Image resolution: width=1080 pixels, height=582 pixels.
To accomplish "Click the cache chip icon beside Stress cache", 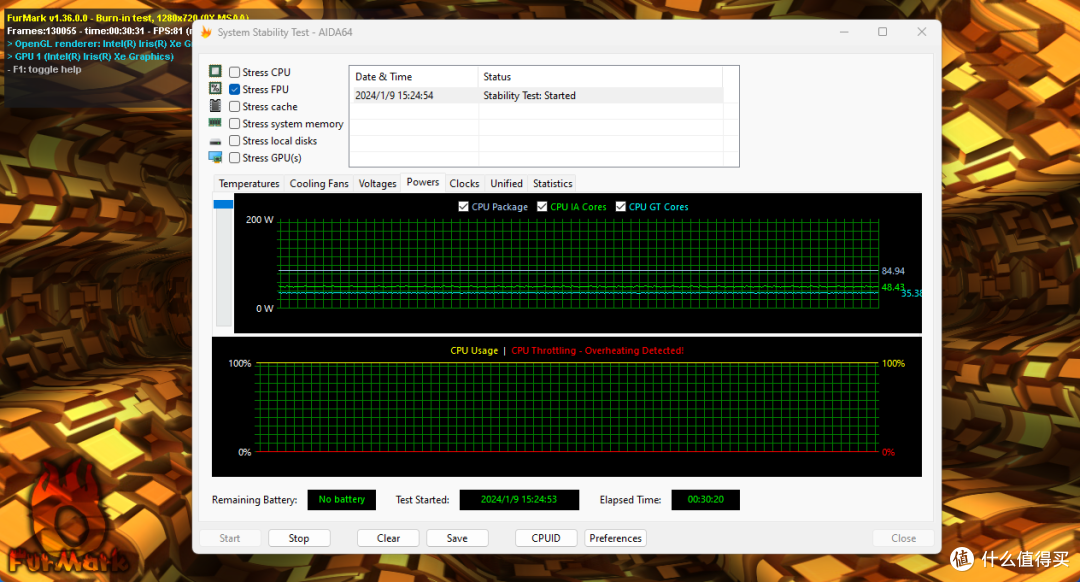I will point(216,105).
